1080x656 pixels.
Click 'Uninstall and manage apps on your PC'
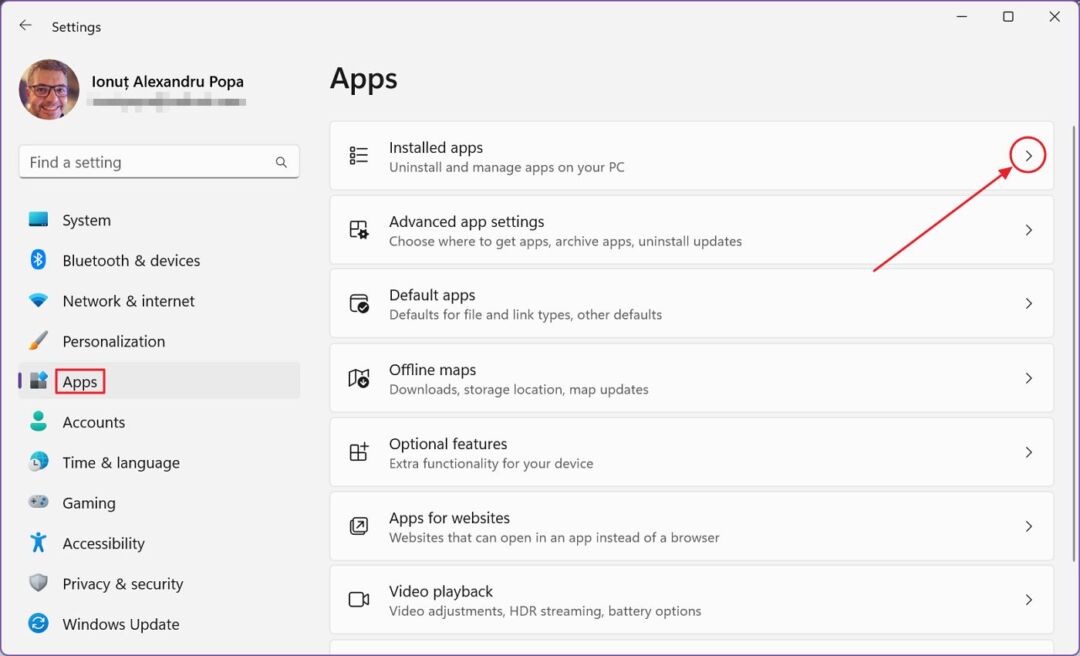click(x=506, y=167)
